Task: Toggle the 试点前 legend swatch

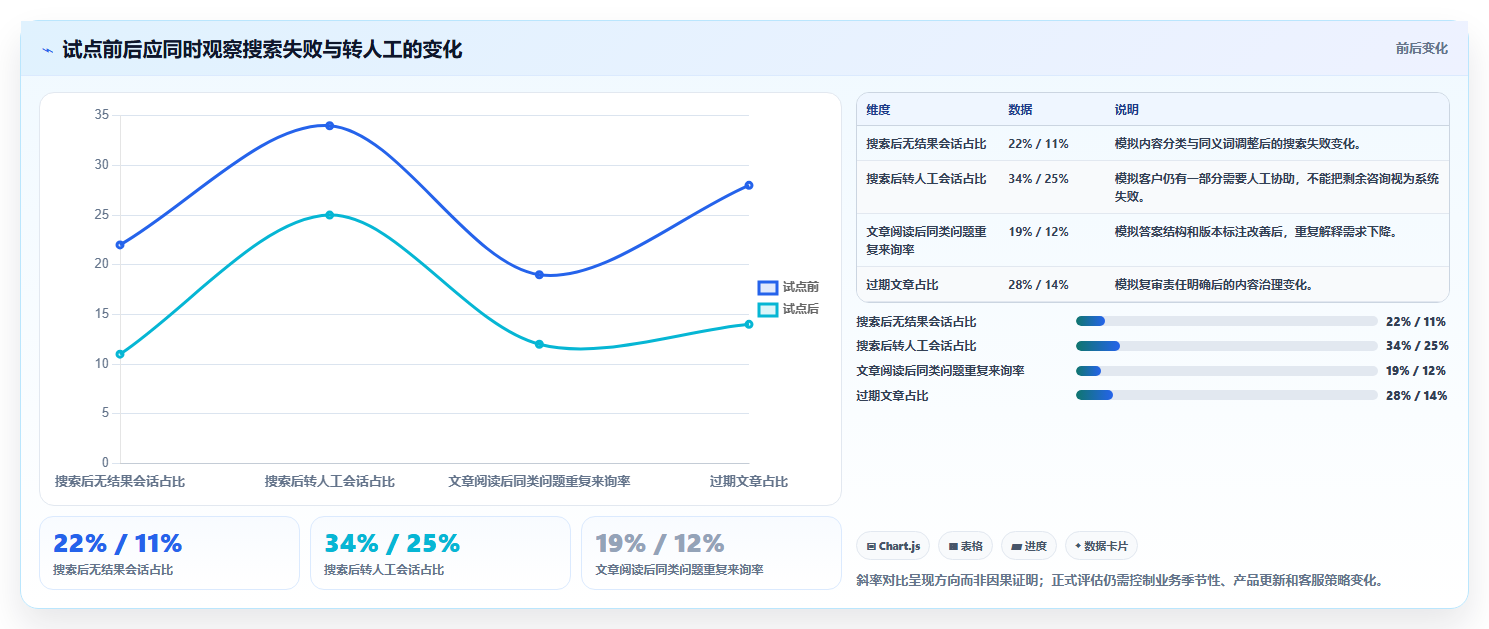Action: click(x=767, y=287)
